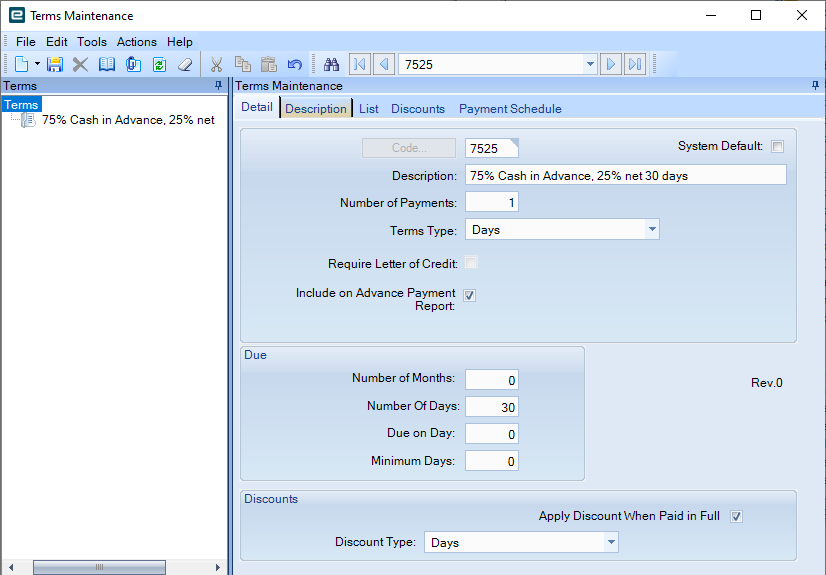This screenshot has height=575, width=826.
Task: Click the Number of Months field
Action: click(492, 380)
